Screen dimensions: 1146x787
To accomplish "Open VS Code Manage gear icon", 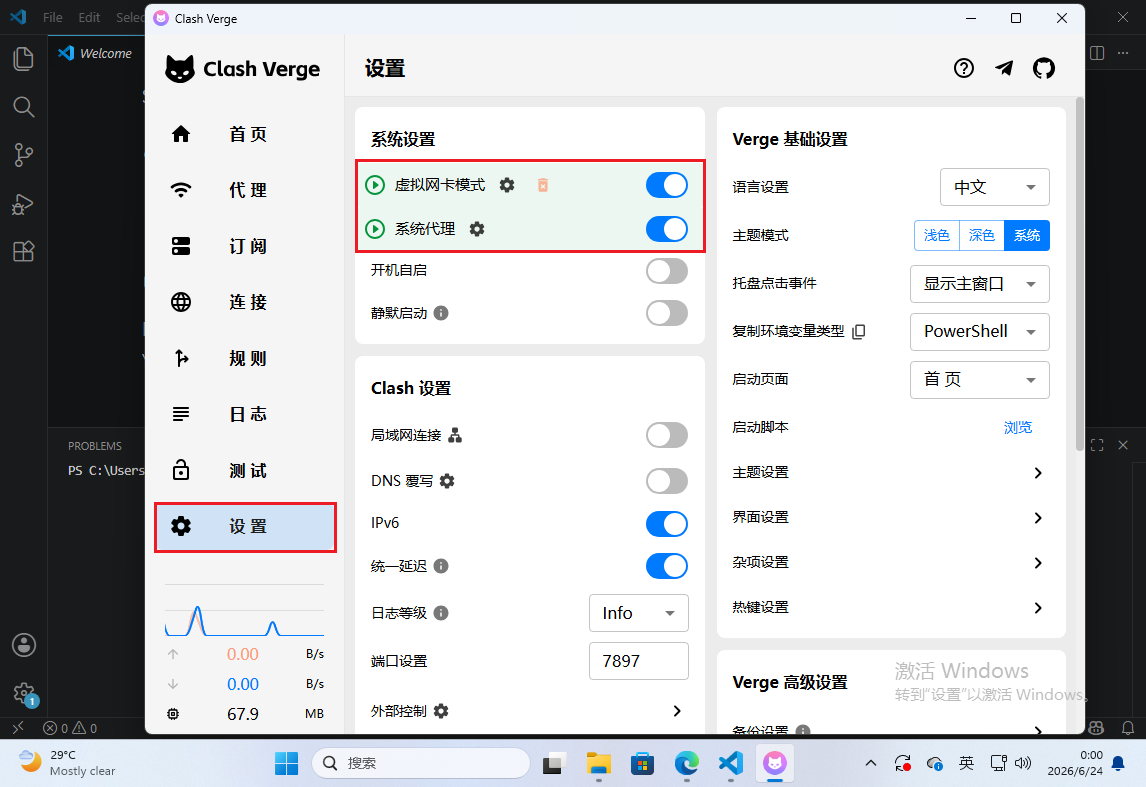I will [x=23, y=693].
